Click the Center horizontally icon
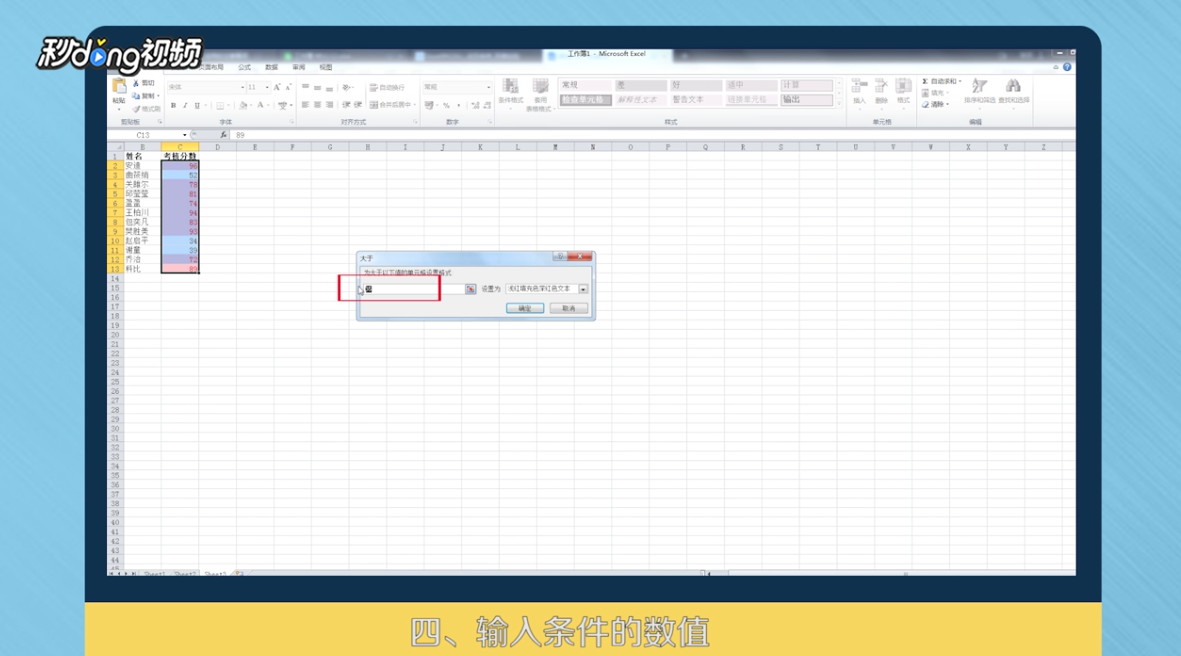Image resolution: width=1181 pixels, height=656 pixels. (x=317, y=105)
